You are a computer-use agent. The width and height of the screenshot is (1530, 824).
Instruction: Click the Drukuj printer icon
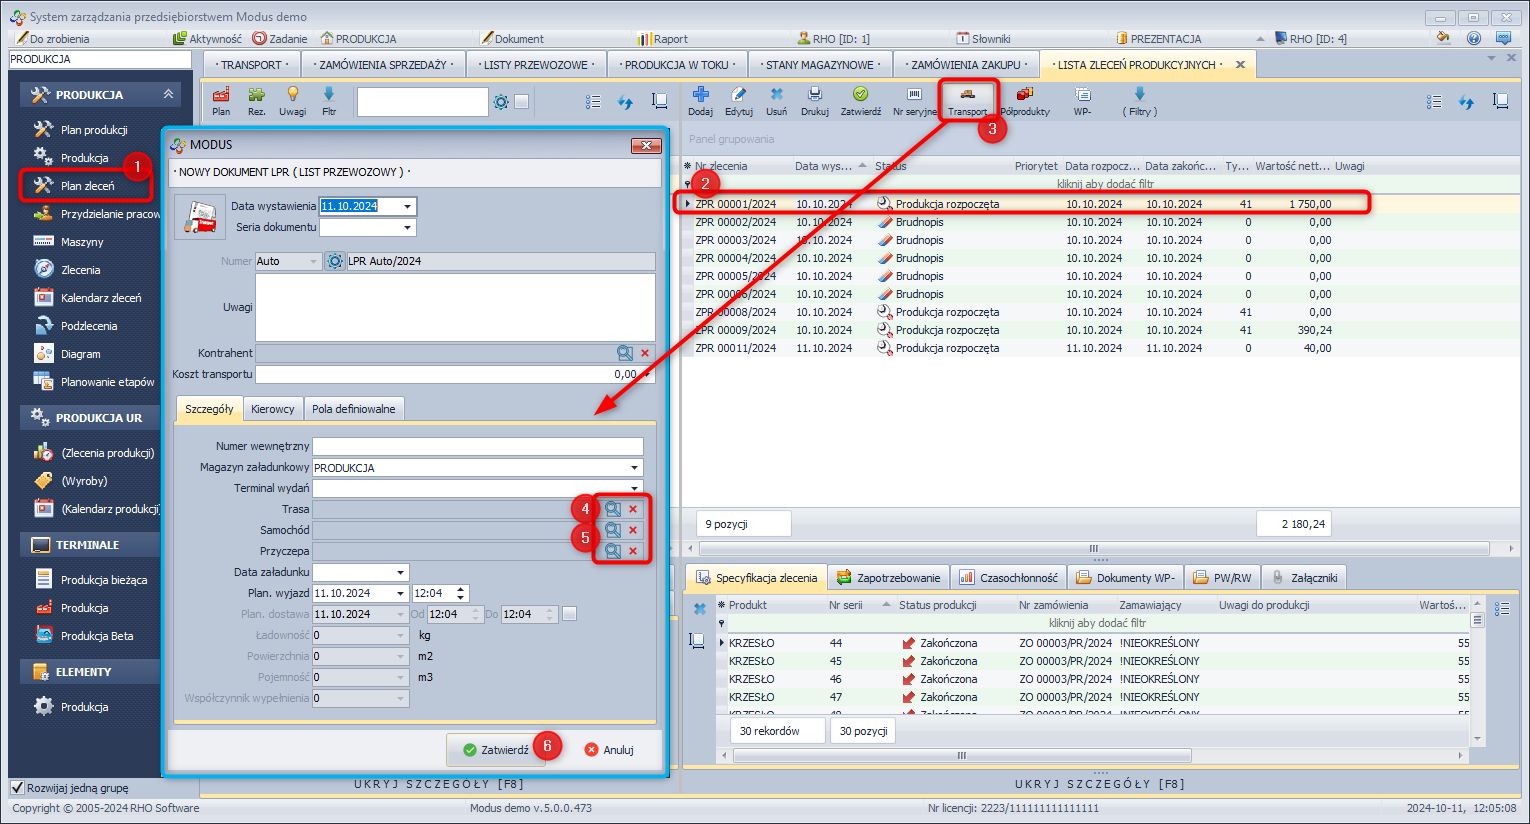(x=815, y=95)
